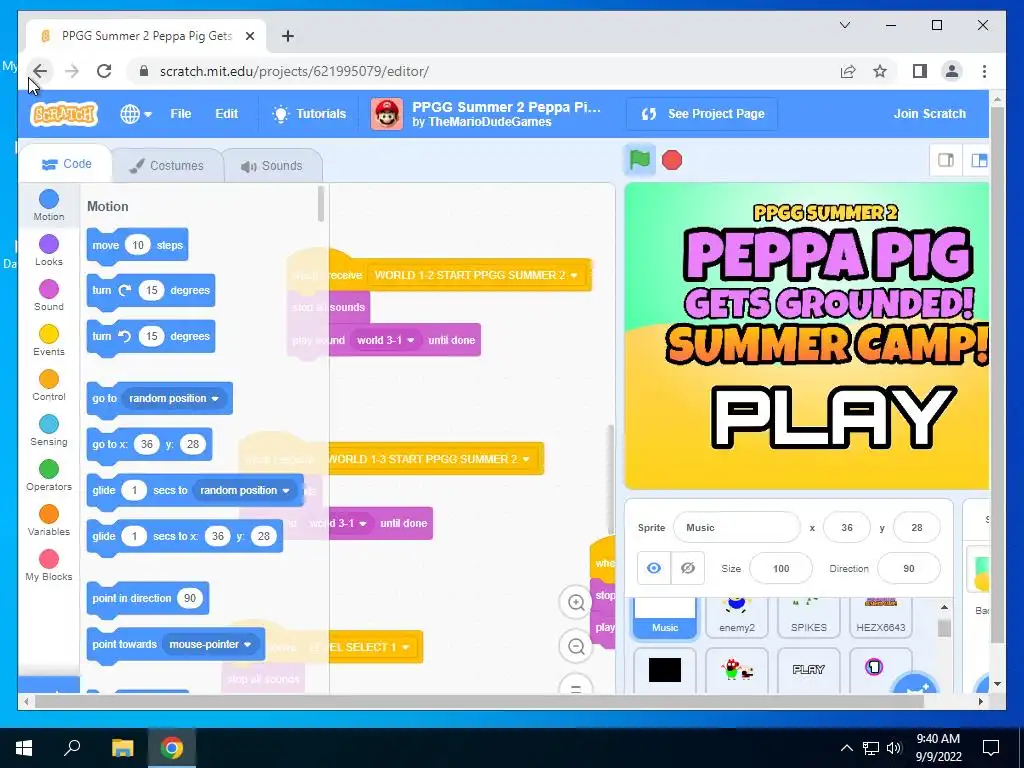
Task: Open the File menu
Action: (x=181, y=114)
